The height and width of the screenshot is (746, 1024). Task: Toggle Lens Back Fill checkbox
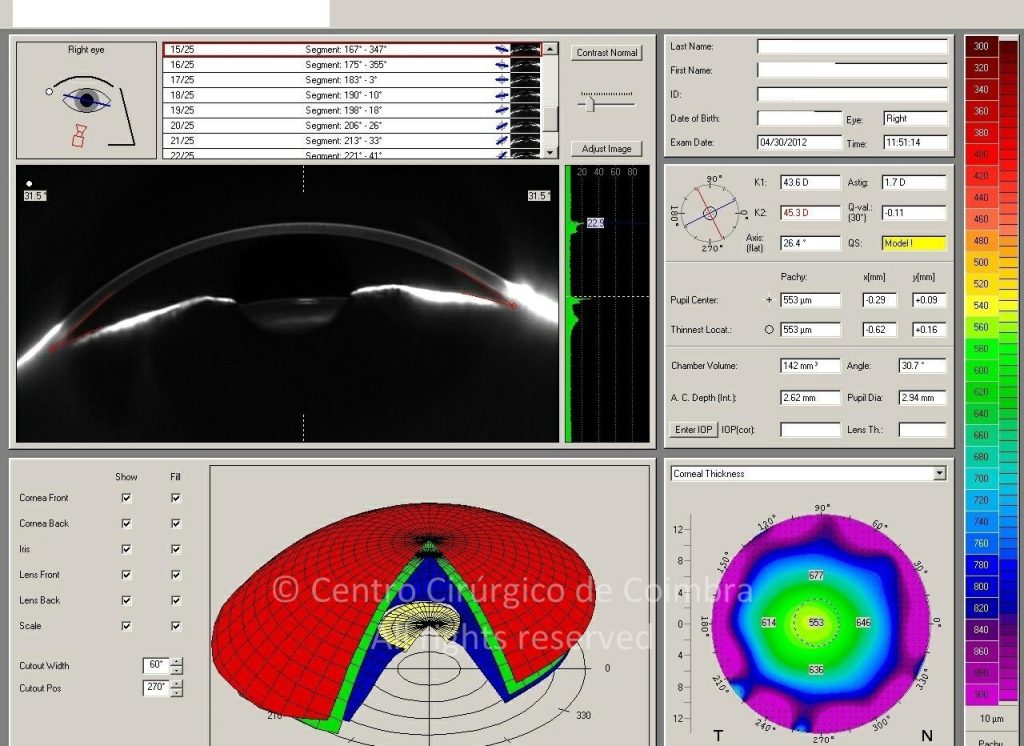tap(176, 600)
